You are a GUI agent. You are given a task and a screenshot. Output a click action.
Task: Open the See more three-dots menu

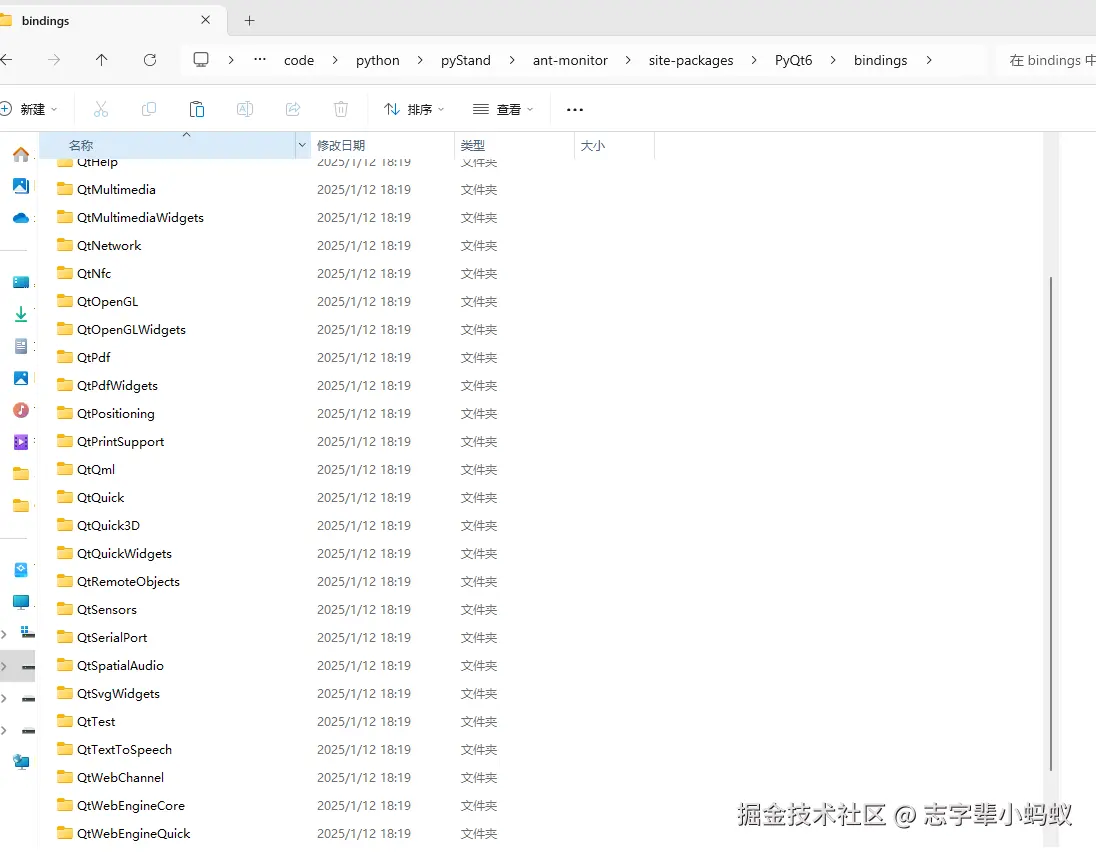pyautogui.click(x=575, y=110)
